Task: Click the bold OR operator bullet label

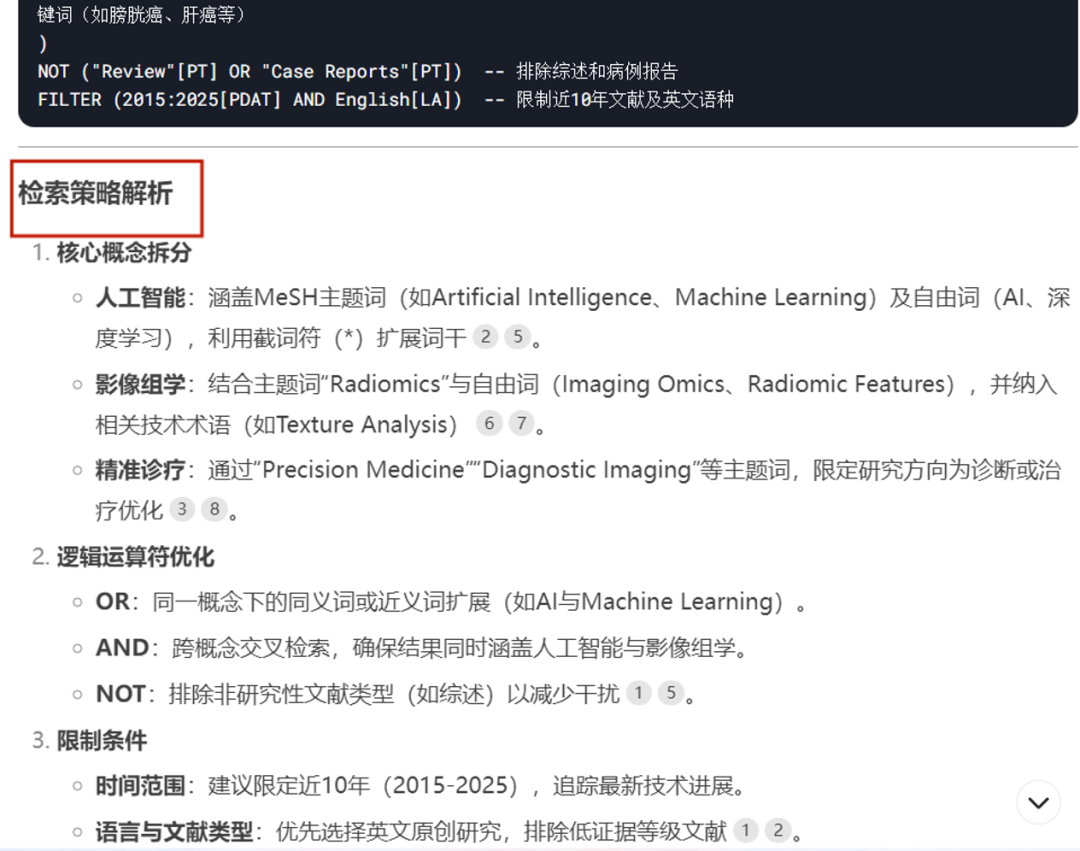Action: click(112, 602)
